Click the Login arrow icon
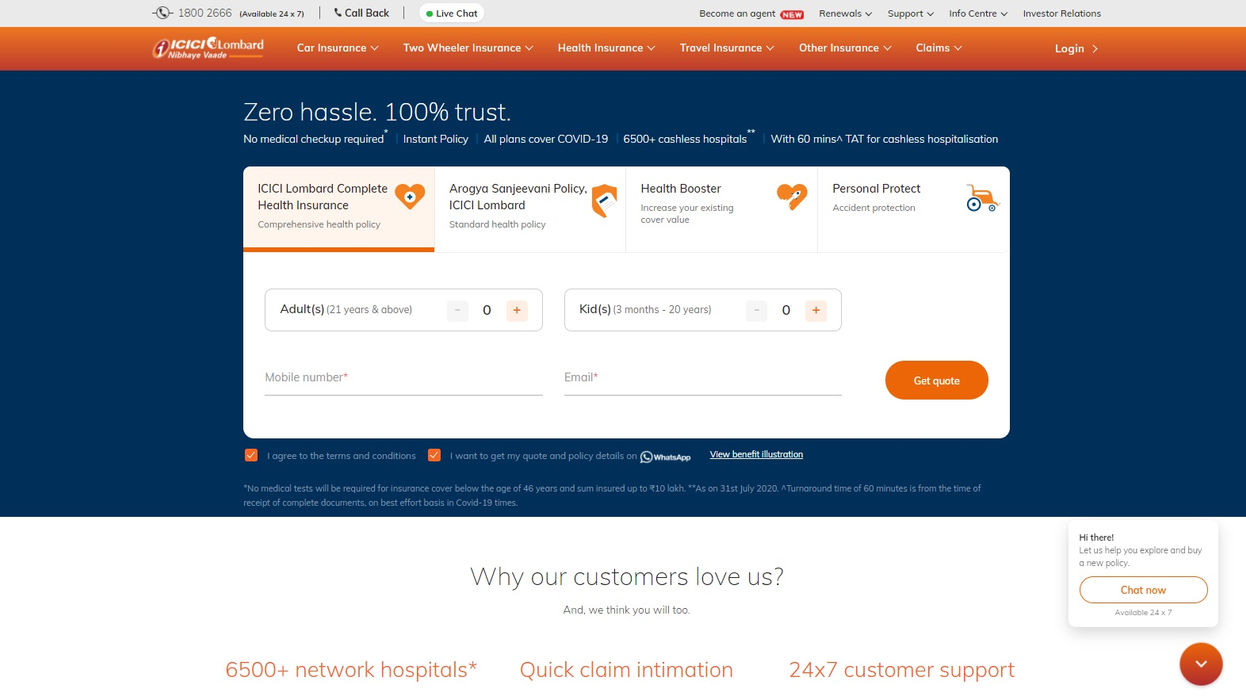The image size is (1246, 700). tap(1095, 48)
